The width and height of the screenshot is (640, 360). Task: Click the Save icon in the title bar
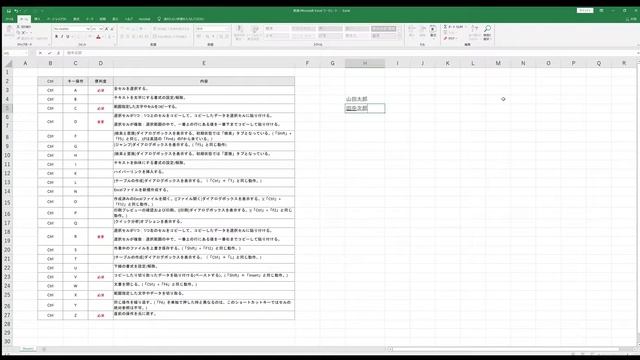9,11
